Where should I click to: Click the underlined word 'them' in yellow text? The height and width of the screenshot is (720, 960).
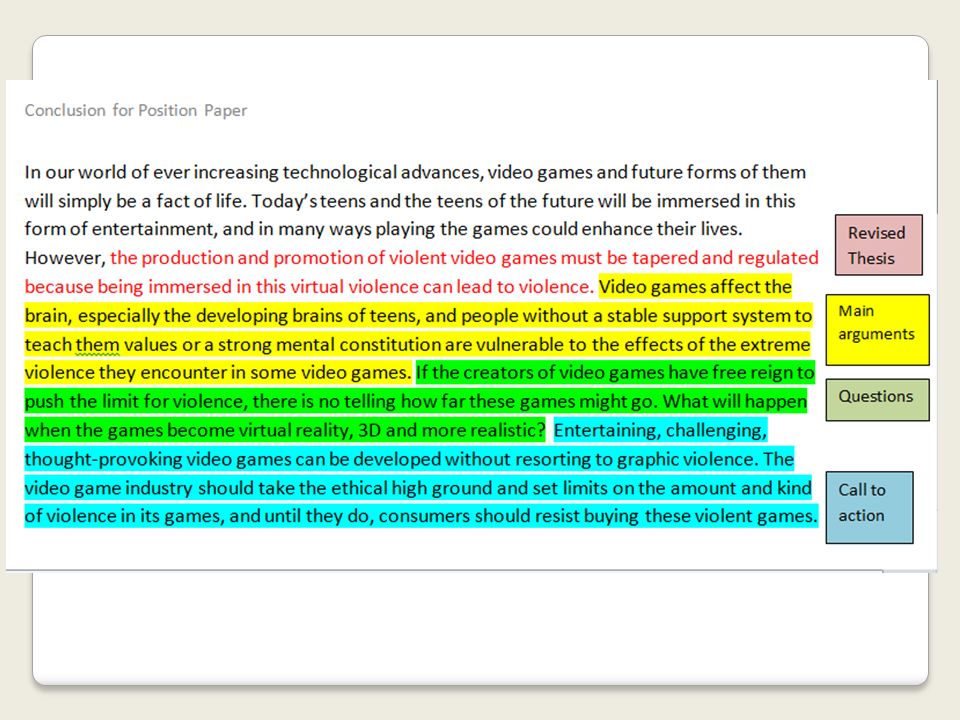coord(97,345)
